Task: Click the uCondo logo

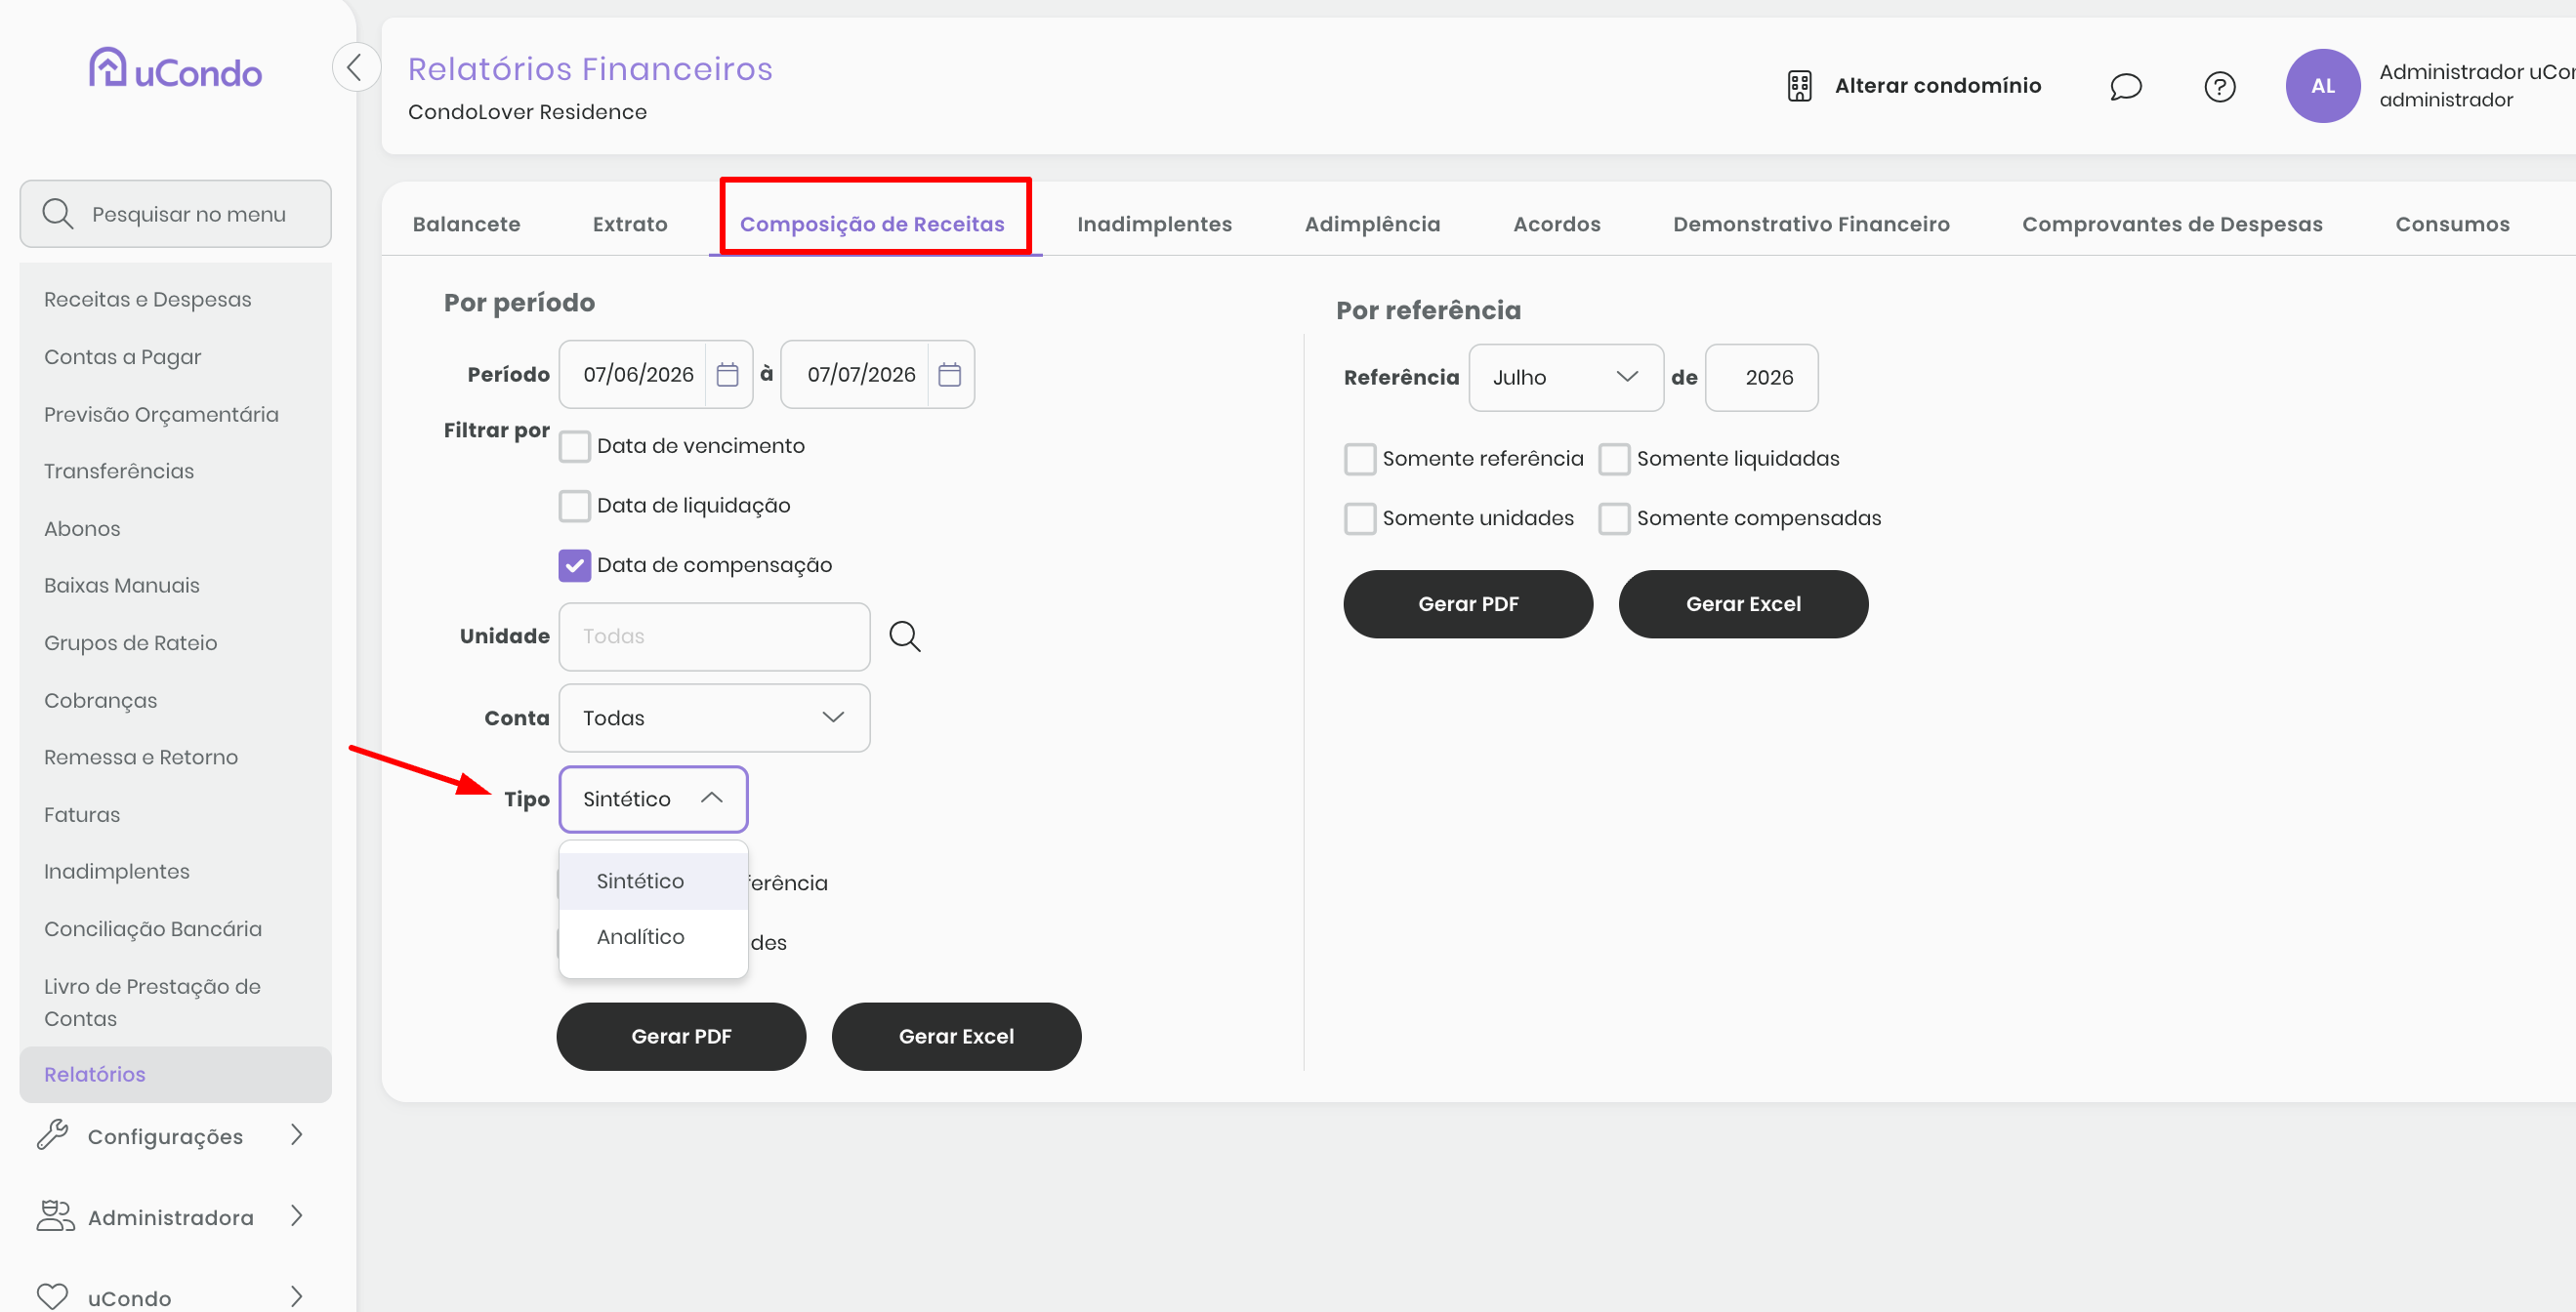Action: [175, 69]
